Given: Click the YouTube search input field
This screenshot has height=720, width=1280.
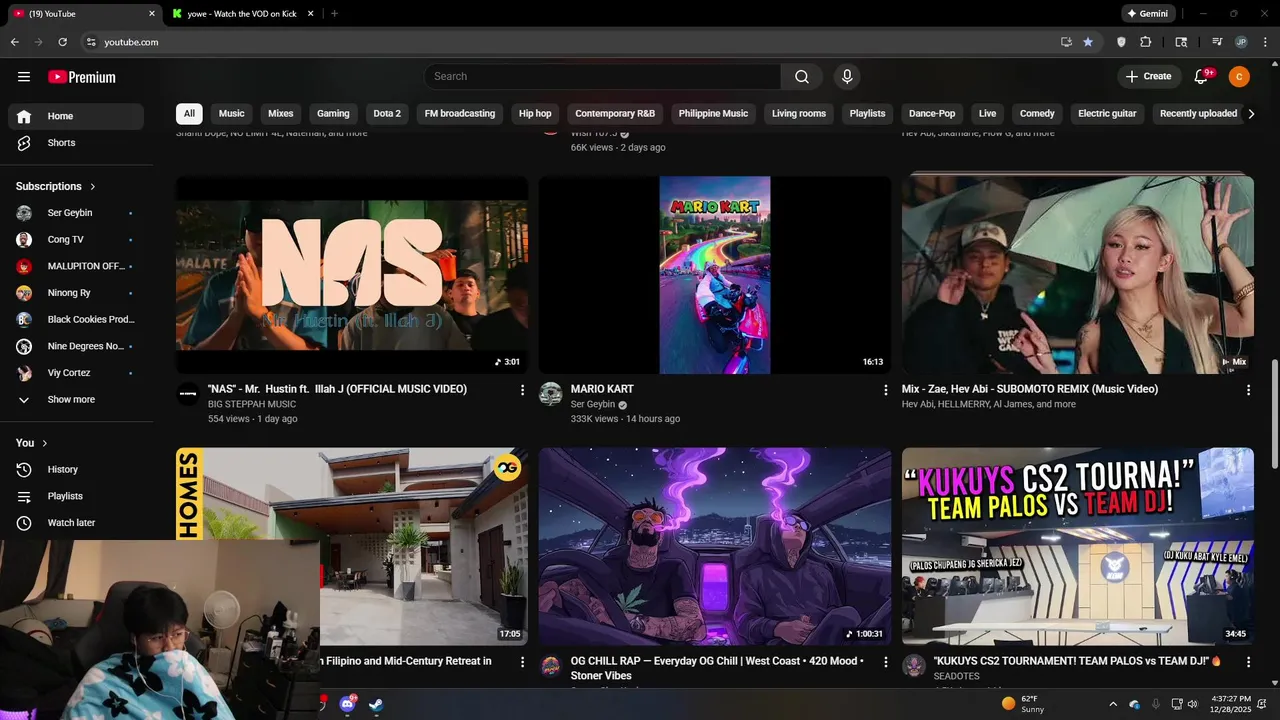Looking at the screenshot, I should tap(602, 77).
